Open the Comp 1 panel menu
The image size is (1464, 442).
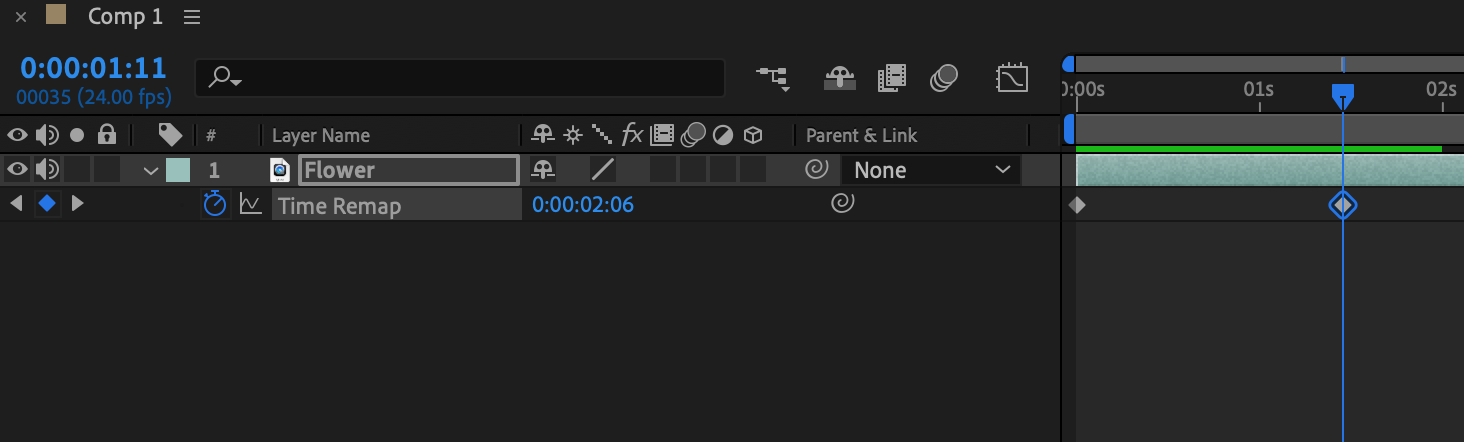(x=192, y=17)
